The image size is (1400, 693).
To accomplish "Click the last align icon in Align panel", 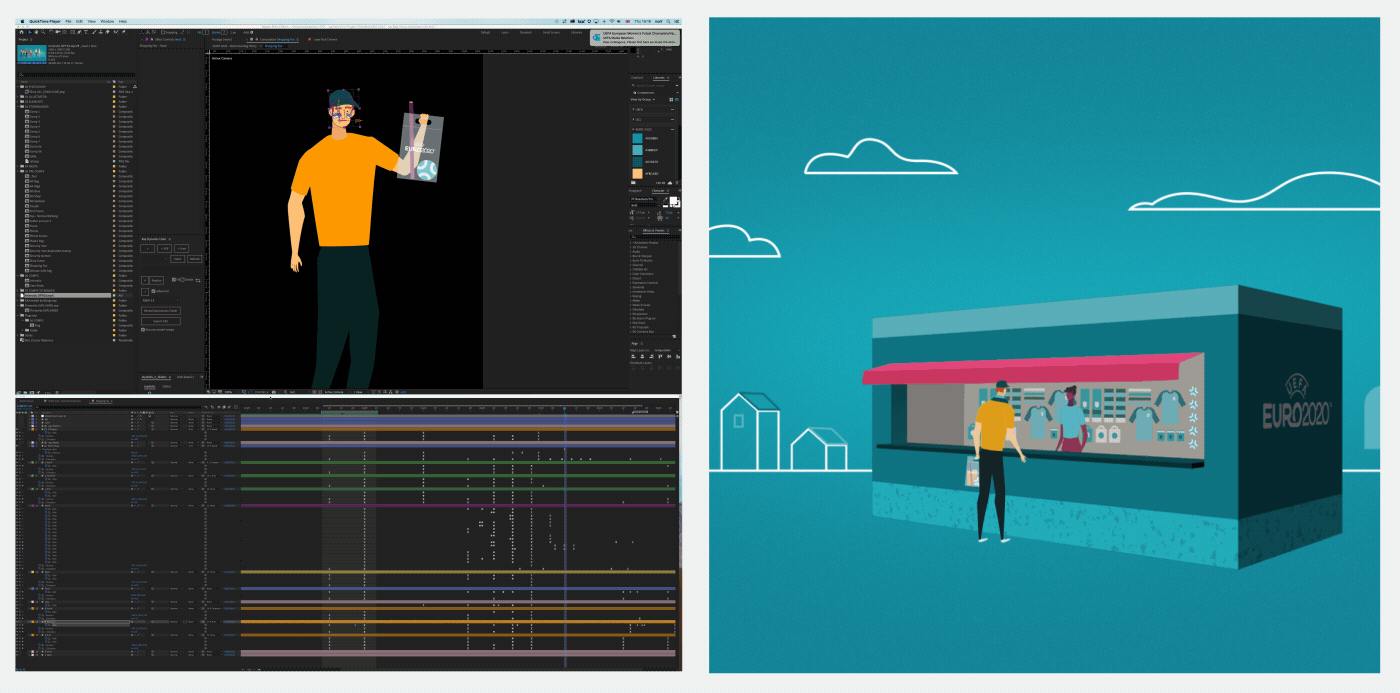I will point(678,356).
